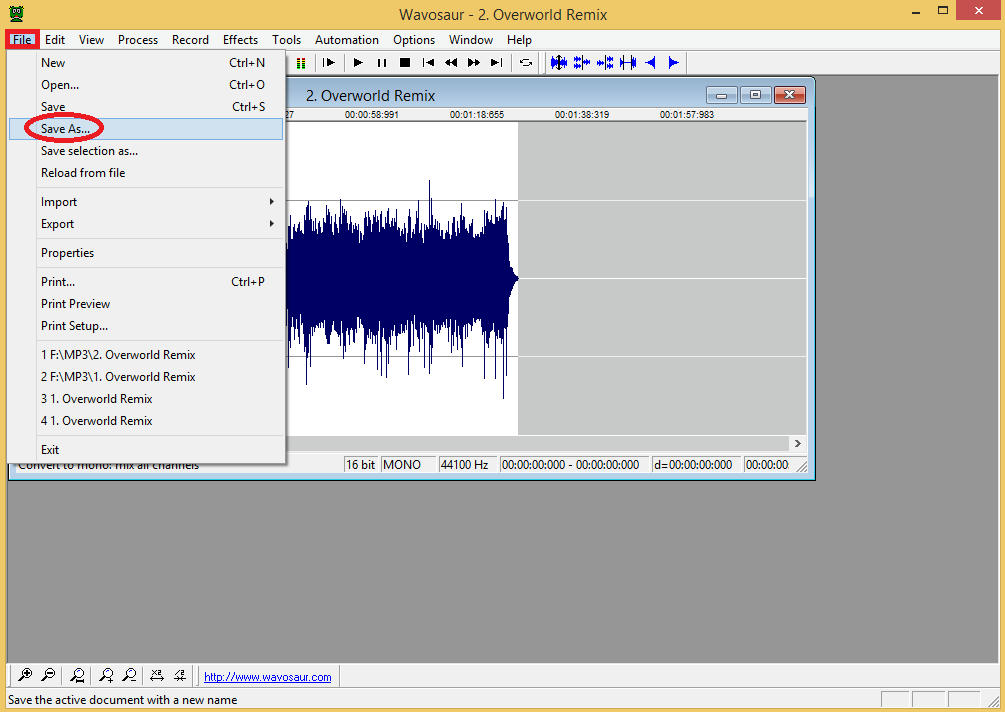The width and height of the screenshot is (1005, 712).
Task: Select Properties in the File menu
Action: [x=68, y=253]
